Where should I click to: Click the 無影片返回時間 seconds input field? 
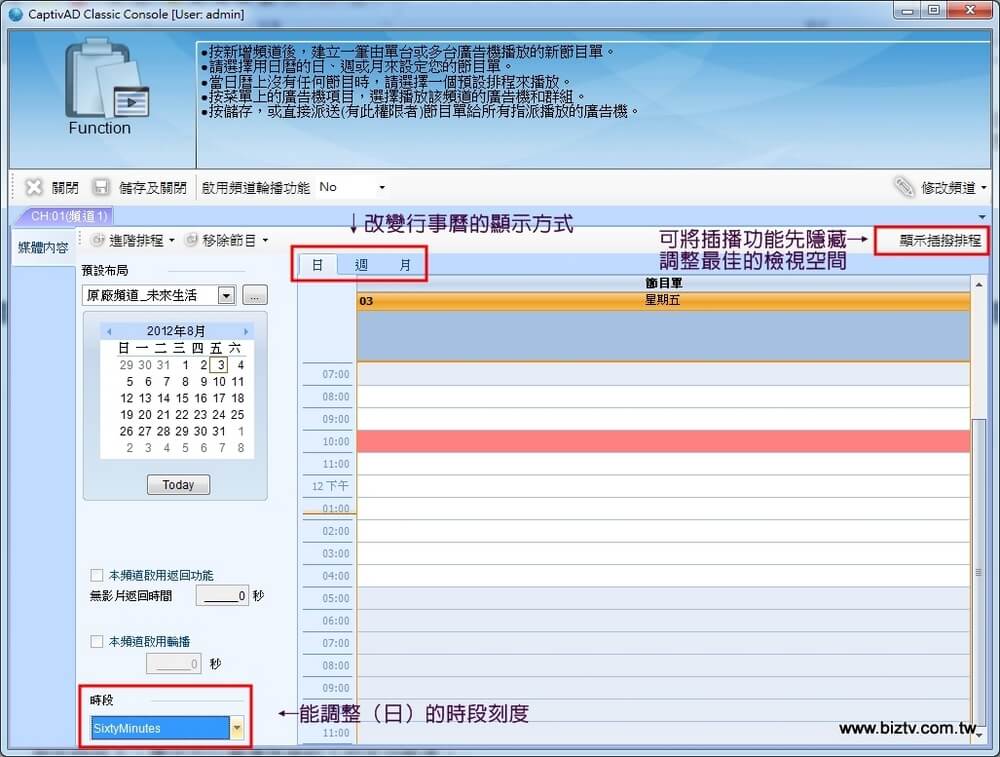pos(221,596)
